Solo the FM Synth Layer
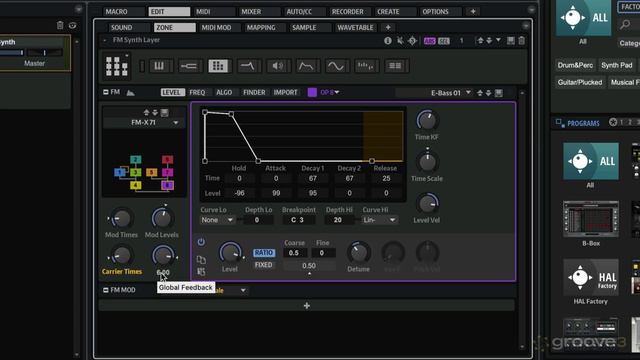This screenshot has width=640, height=360. click(x=412, y=40)
